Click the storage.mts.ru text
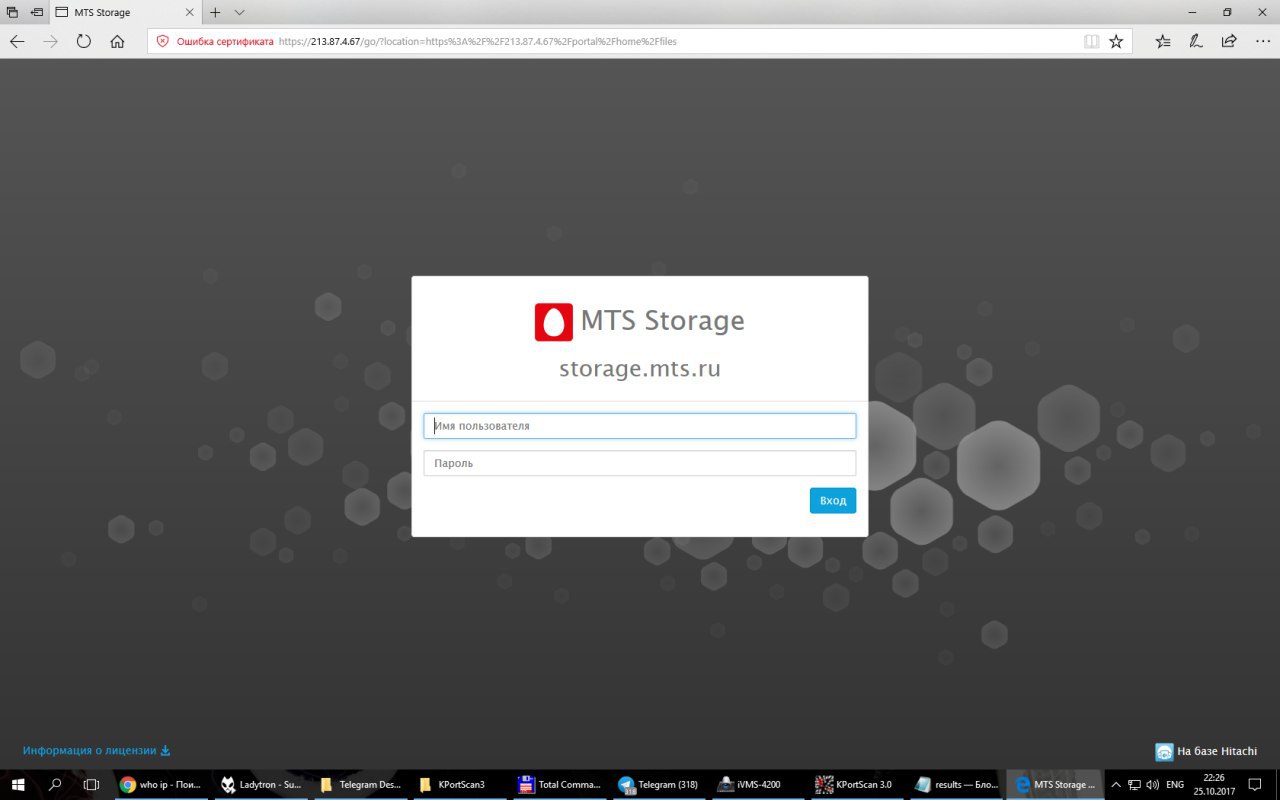This screenshot has height=800, width=1280. coord(640,369)
